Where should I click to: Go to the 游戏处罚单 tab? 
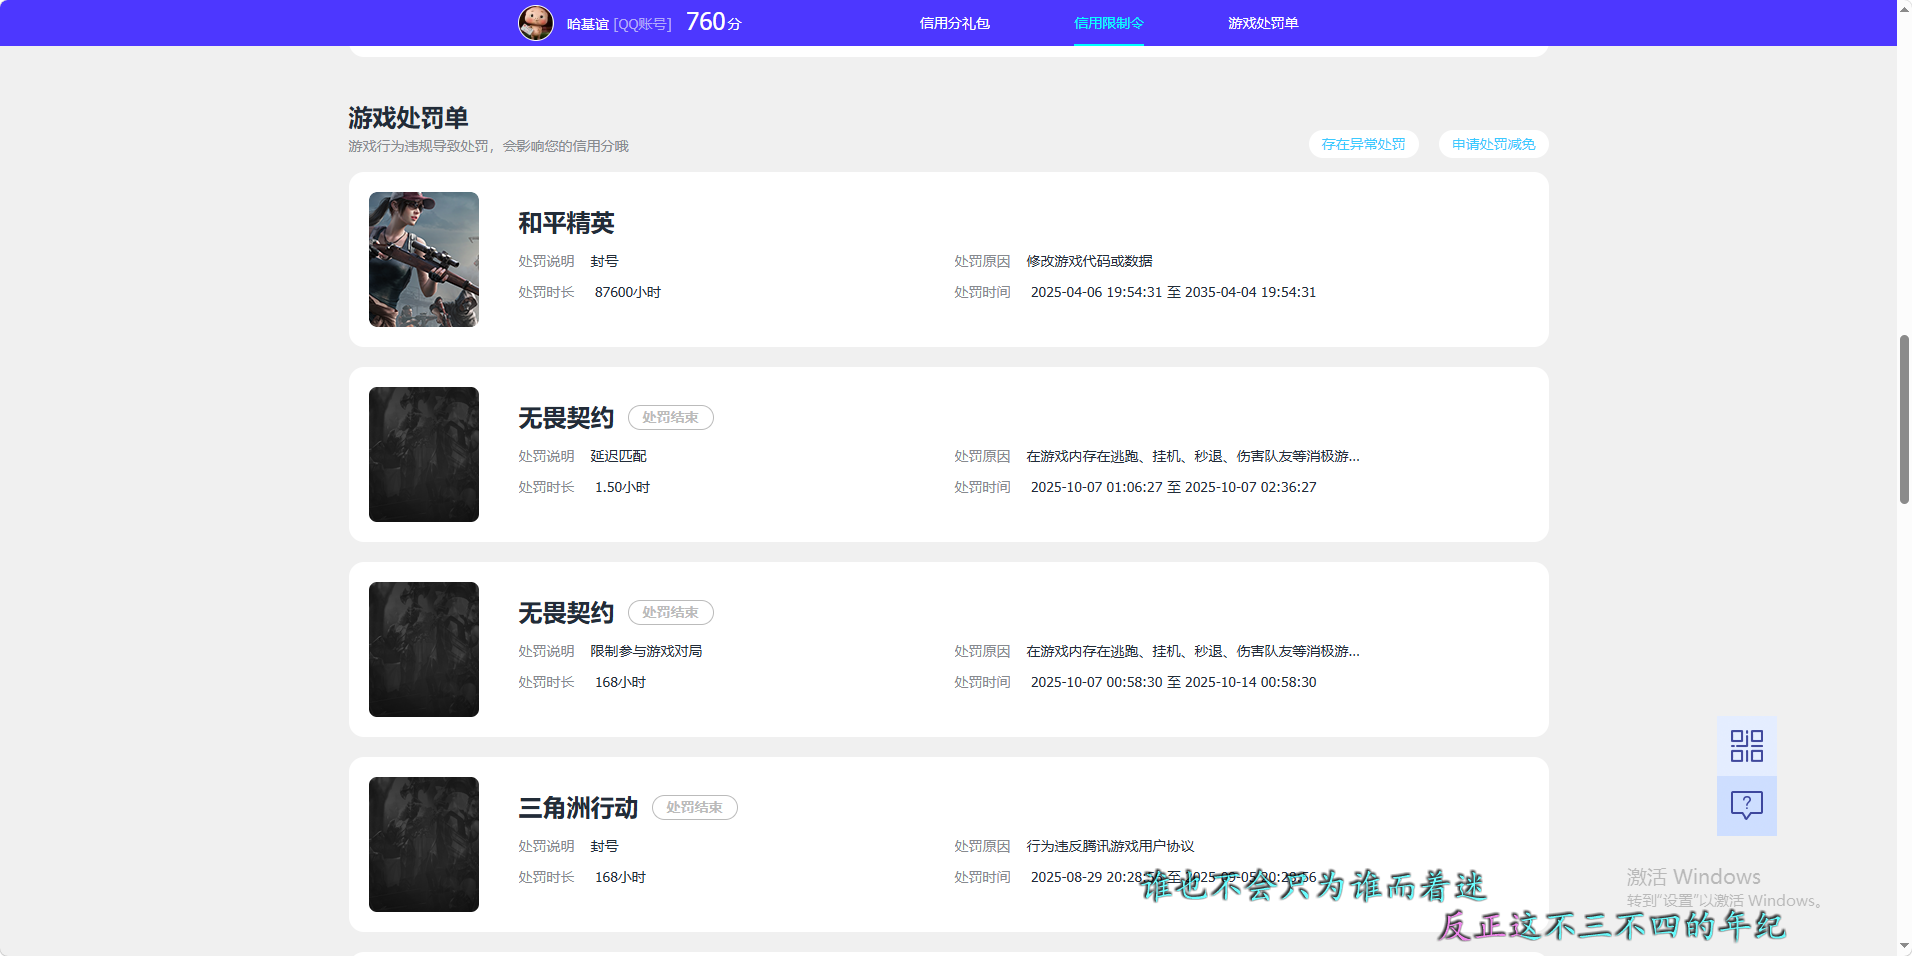1262,23
